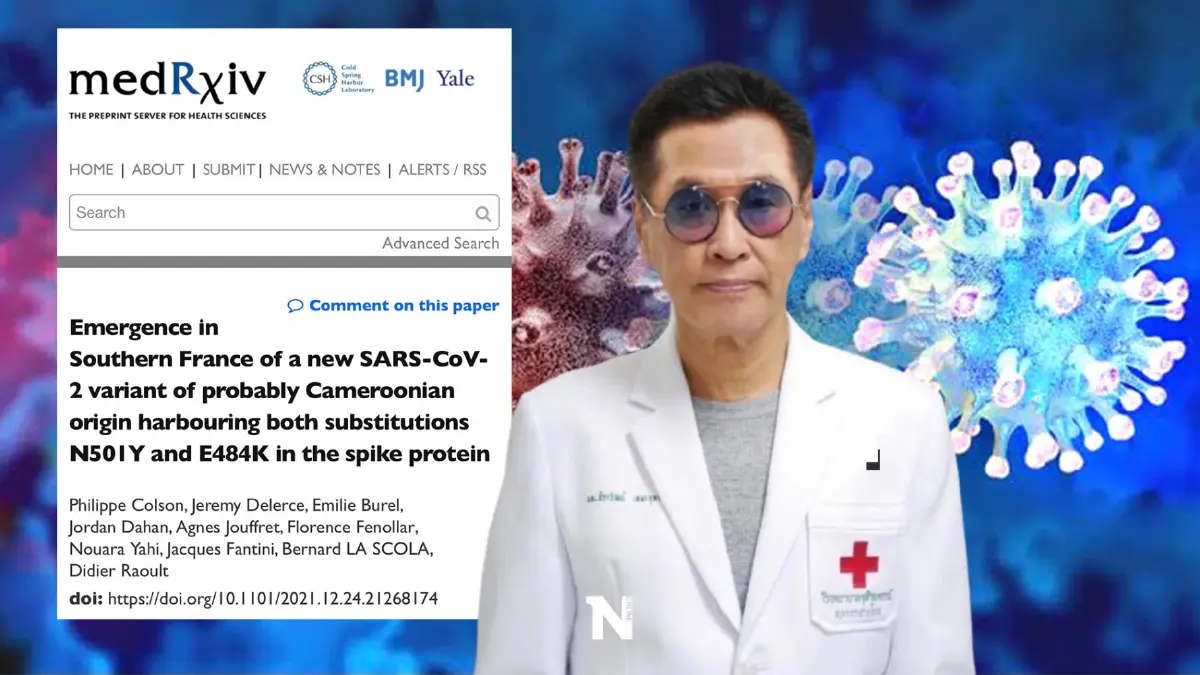Click author name Agnes Jouffret
Image resolution: width=1200 pixels, height=675 pixels.
pyautogui.click(x=231, y=527)
